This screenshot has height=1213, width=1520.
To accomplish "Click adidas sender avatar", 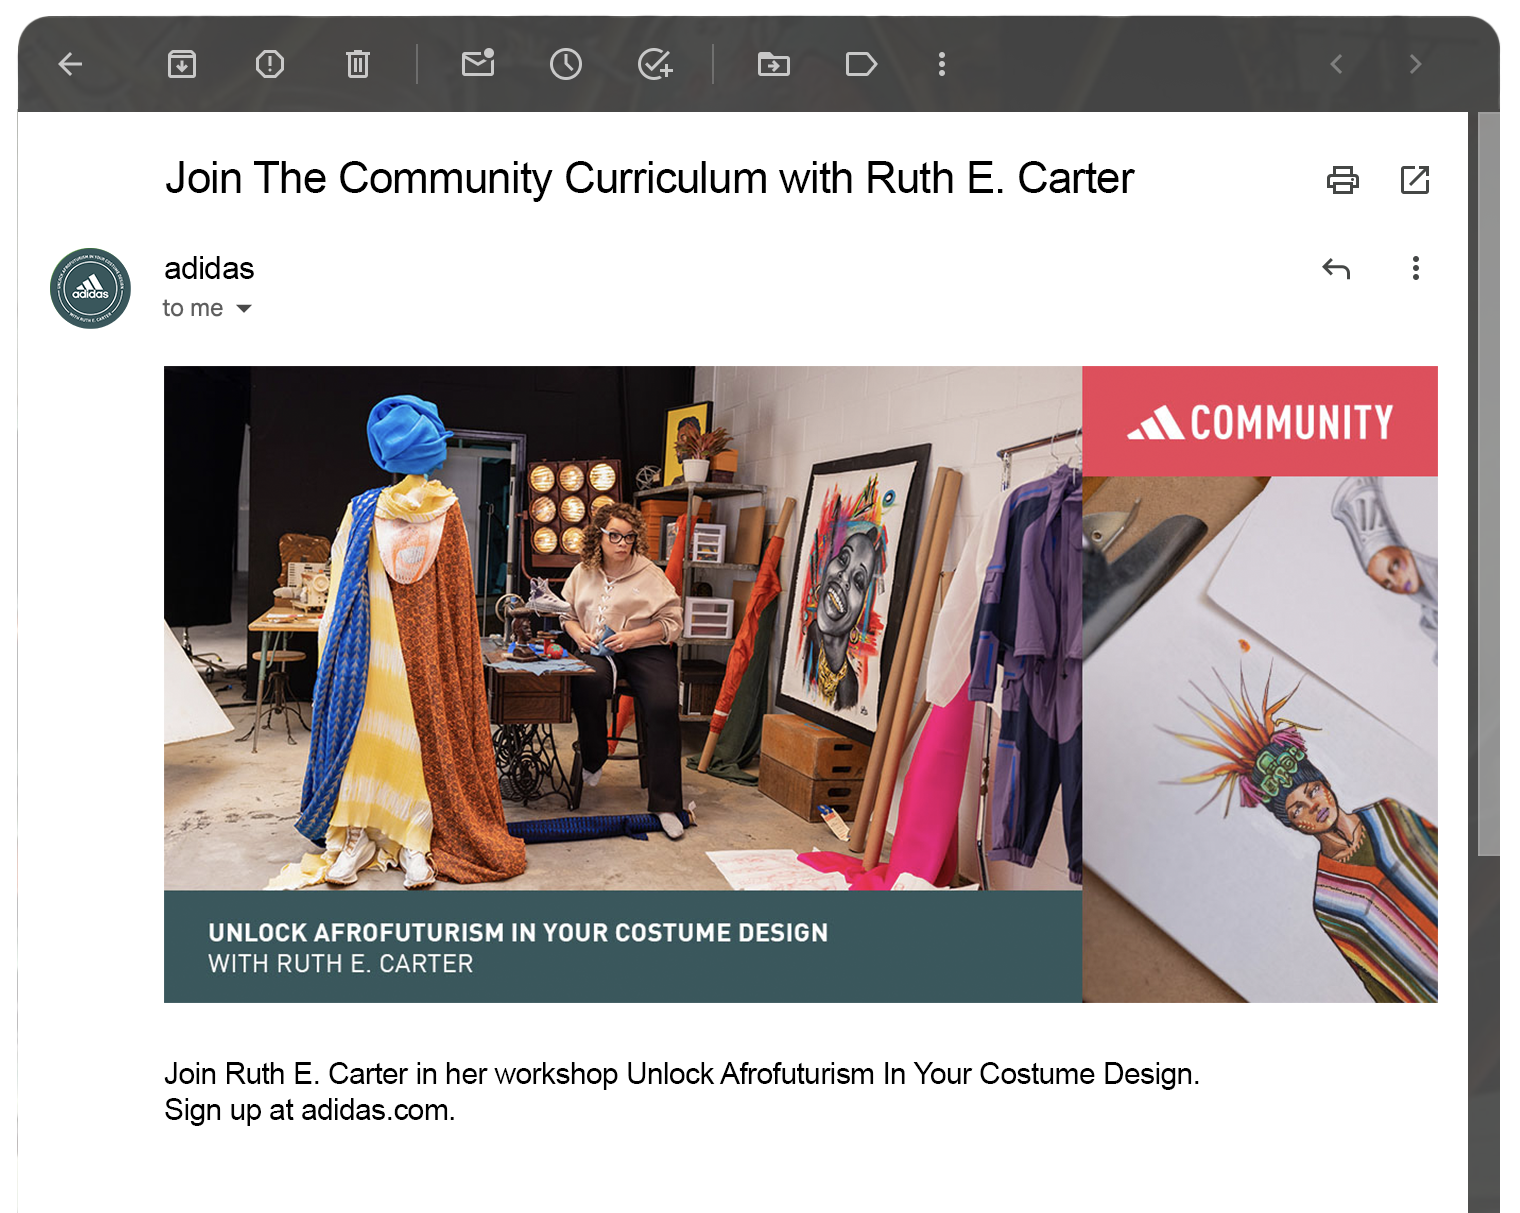I will [91, 288].
